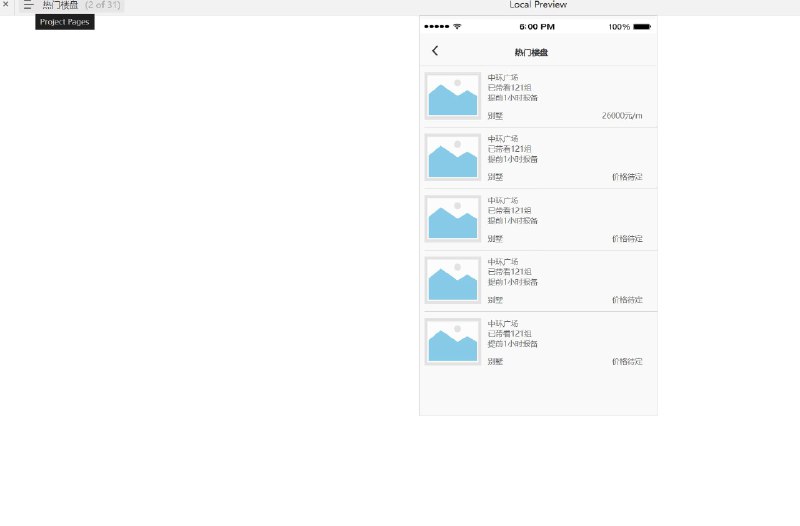Click the 热门楼盘 header title in phone
The image size is (800, 526).
click(x=531, y=53)
